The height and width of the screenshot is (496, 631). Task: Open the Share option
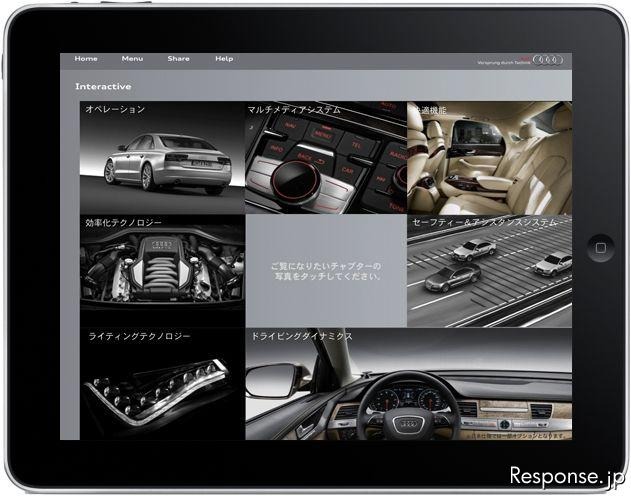pos(178,59)
